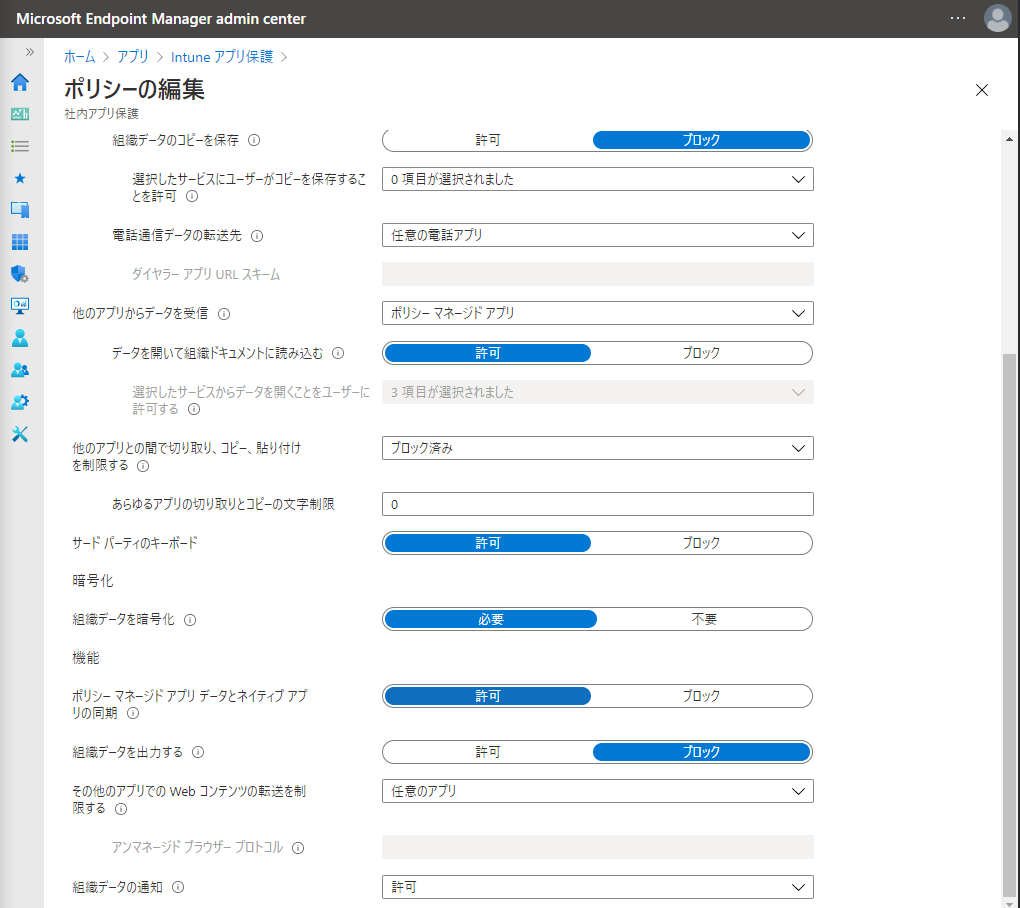Show info for 切り取り、コピー、貼り付けを制限する
Image resolution: width=1020 pixels, height=908 pixels.
point(143,466)
